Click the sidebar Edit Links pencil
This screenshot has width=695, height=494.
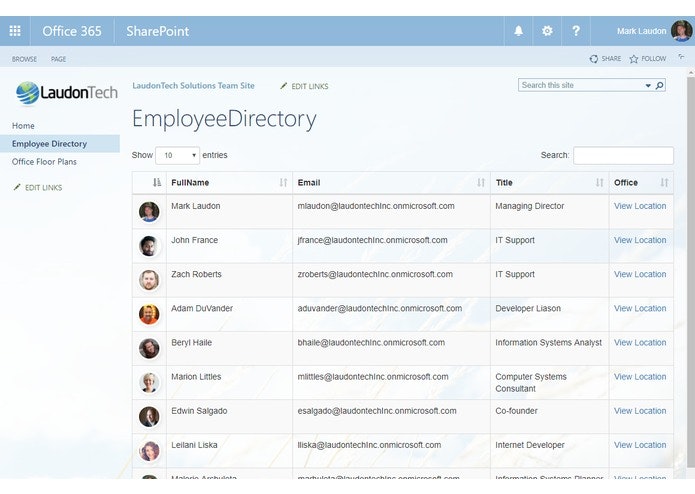17,187
